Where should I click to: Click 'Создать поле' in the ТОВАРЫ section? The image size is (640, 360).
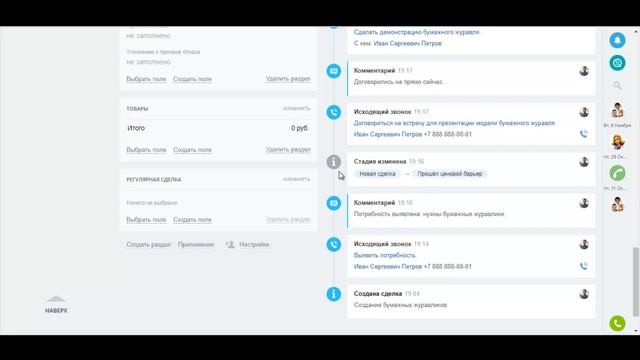pyautogui.click(x=192, y=150)
